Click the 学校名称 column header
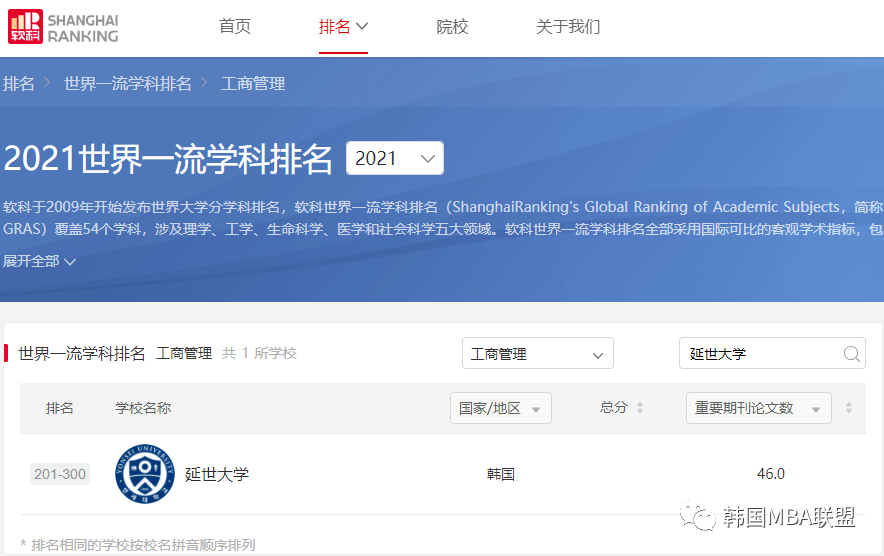 143,408
